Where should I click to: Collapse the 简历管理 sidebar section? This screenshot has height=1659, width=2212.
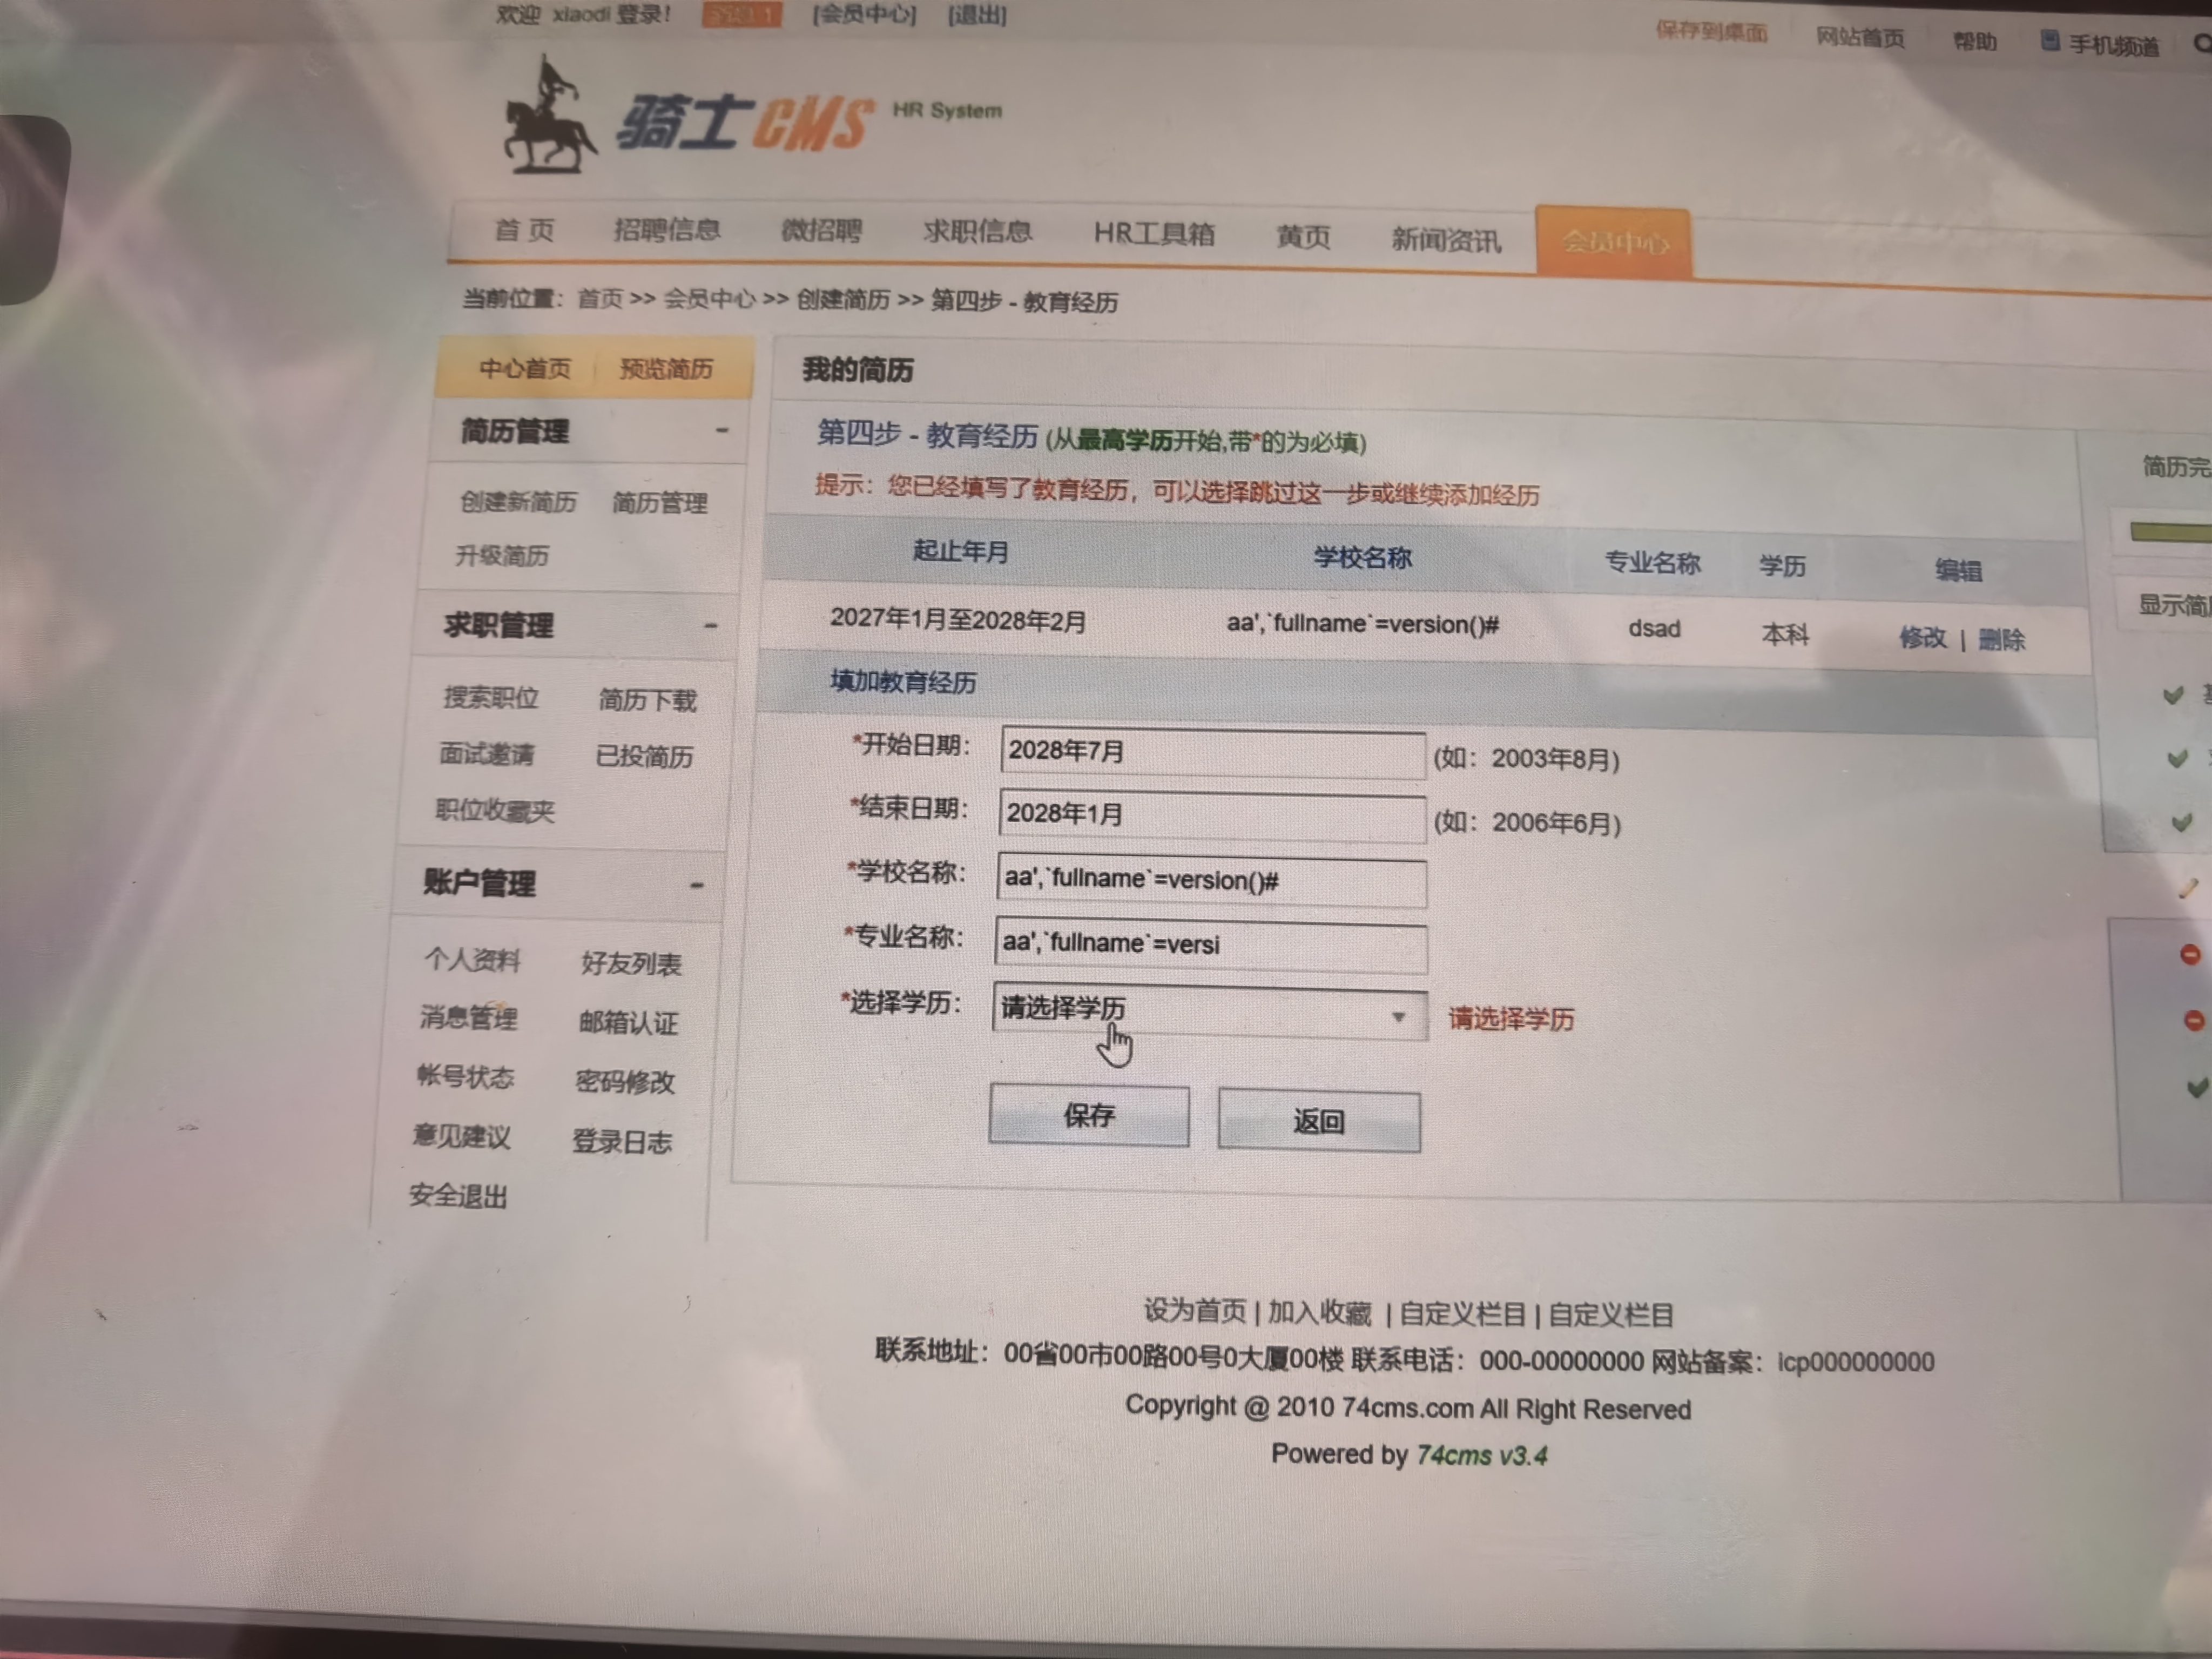point(722,431)
